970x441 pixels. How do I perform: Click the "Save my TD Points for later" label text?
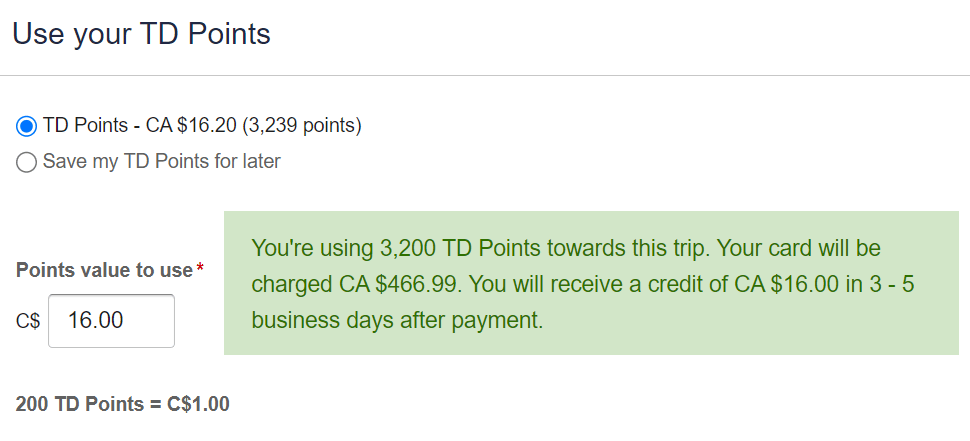(162, 162)
